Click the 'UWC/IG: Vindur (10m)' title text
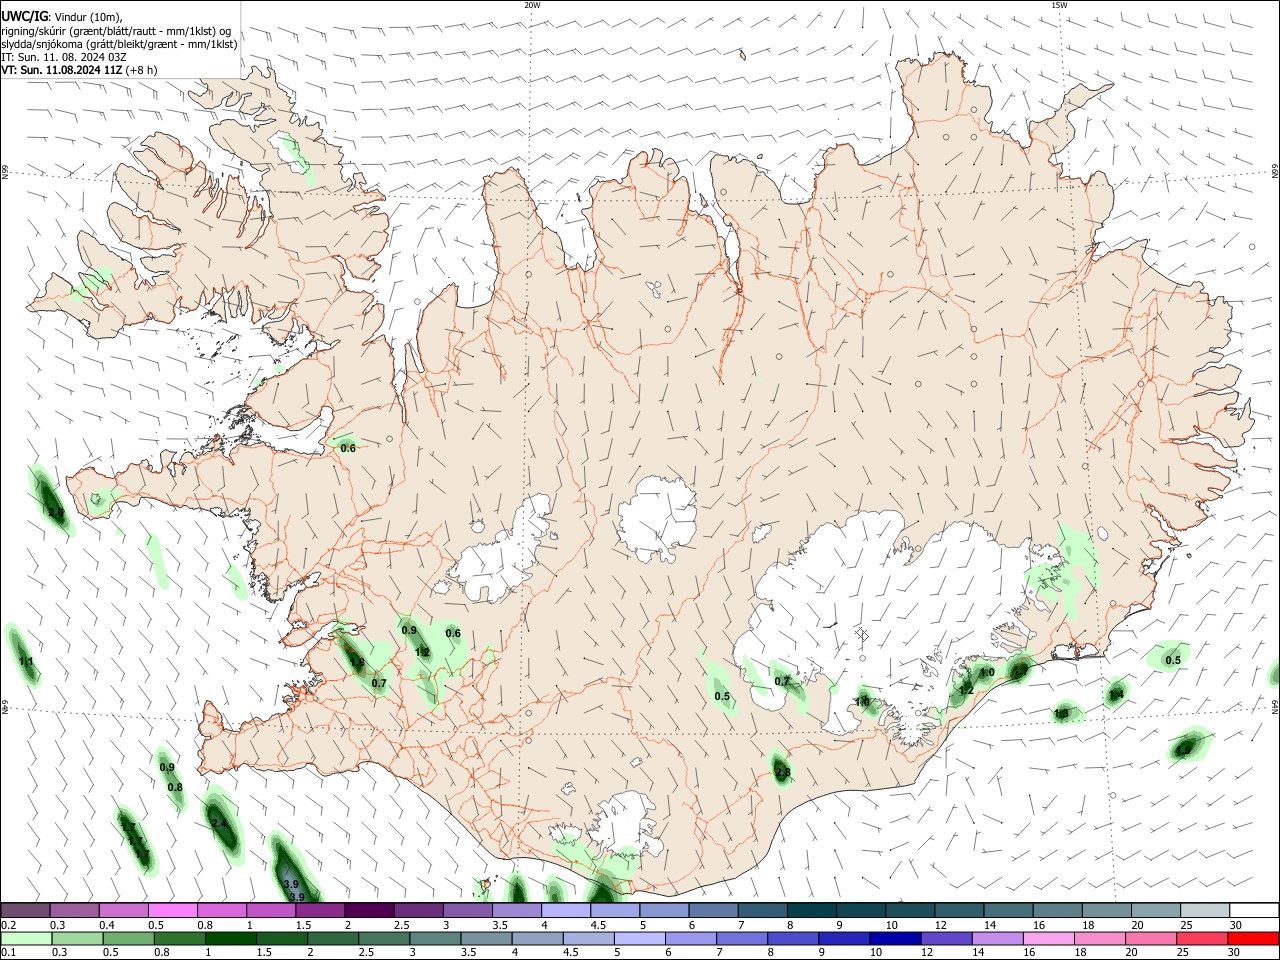The image size is (1280, 960). [62, 16]
